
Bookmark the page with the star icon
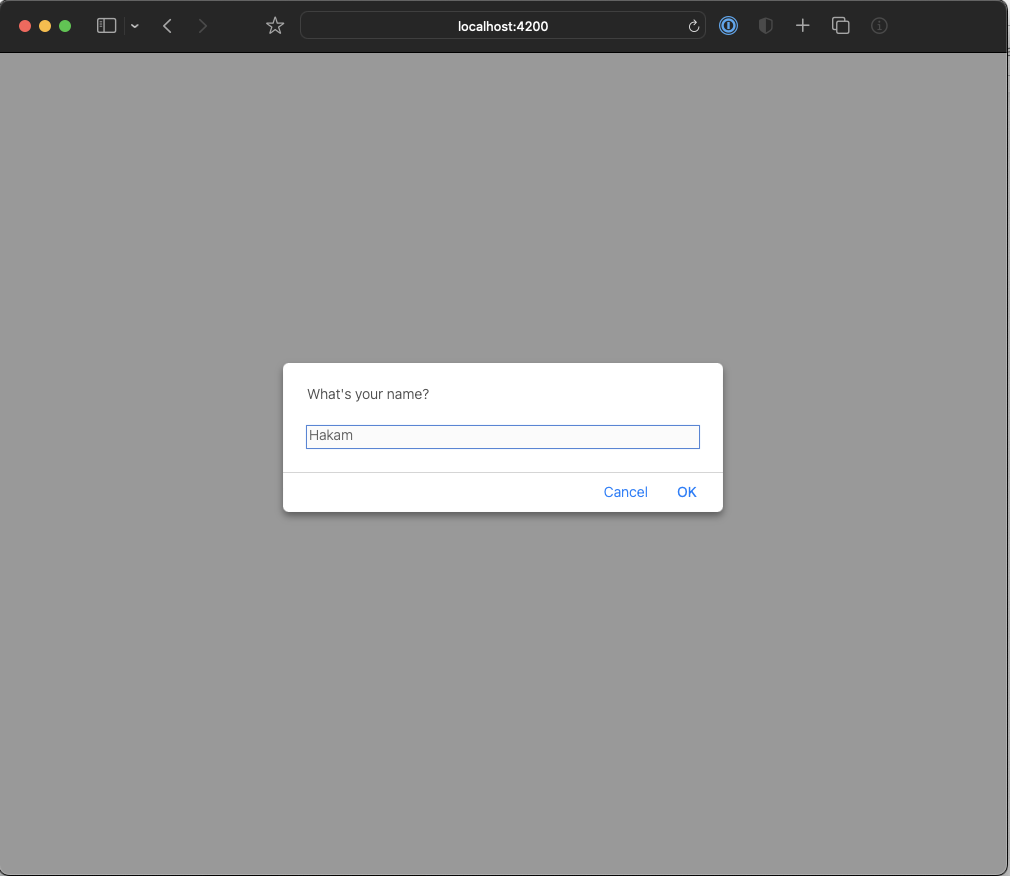point(275,26)
